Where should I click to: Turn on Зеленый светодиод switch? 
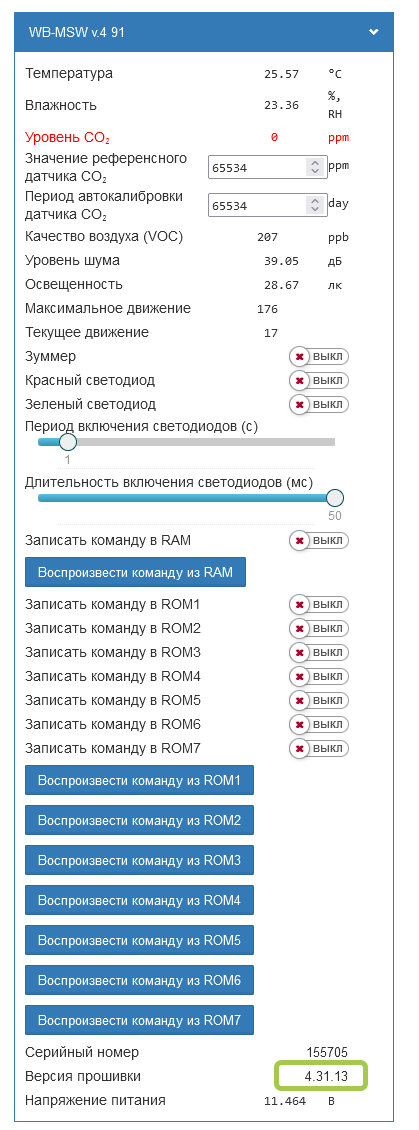(319, 404)
